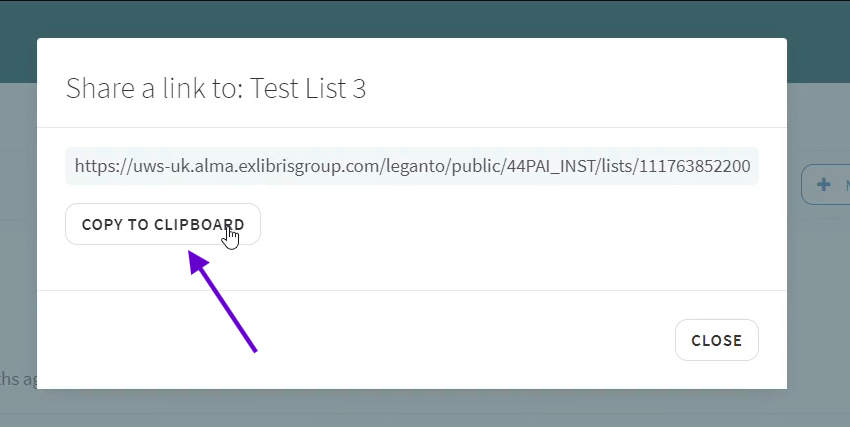Screen dimensions: 850x427
Task: Click the Test List 3 name in title
Action: click(x=308, y=88)
